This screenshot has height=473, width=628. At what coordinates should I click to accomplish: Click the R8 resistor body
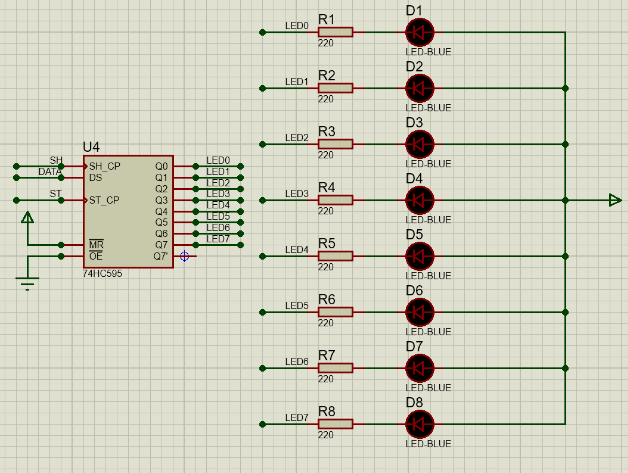click(x=335, y=424)
